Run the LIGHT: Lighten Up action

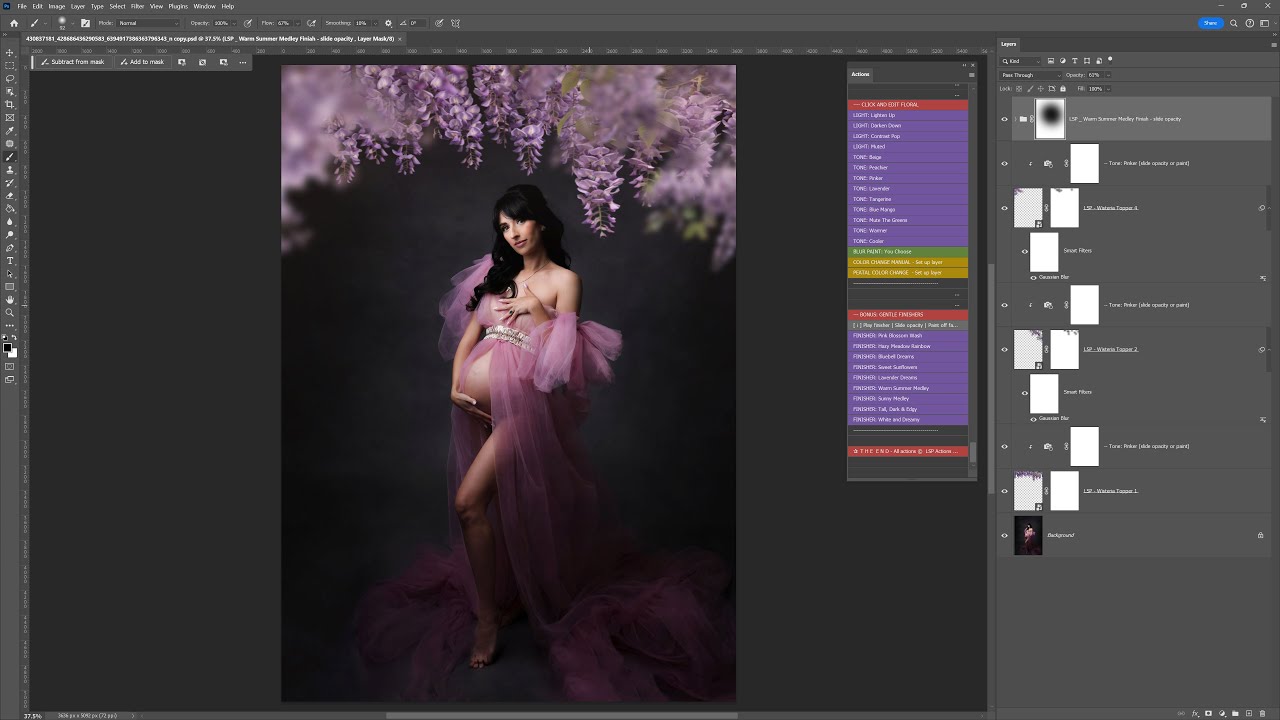coord(908,115)
